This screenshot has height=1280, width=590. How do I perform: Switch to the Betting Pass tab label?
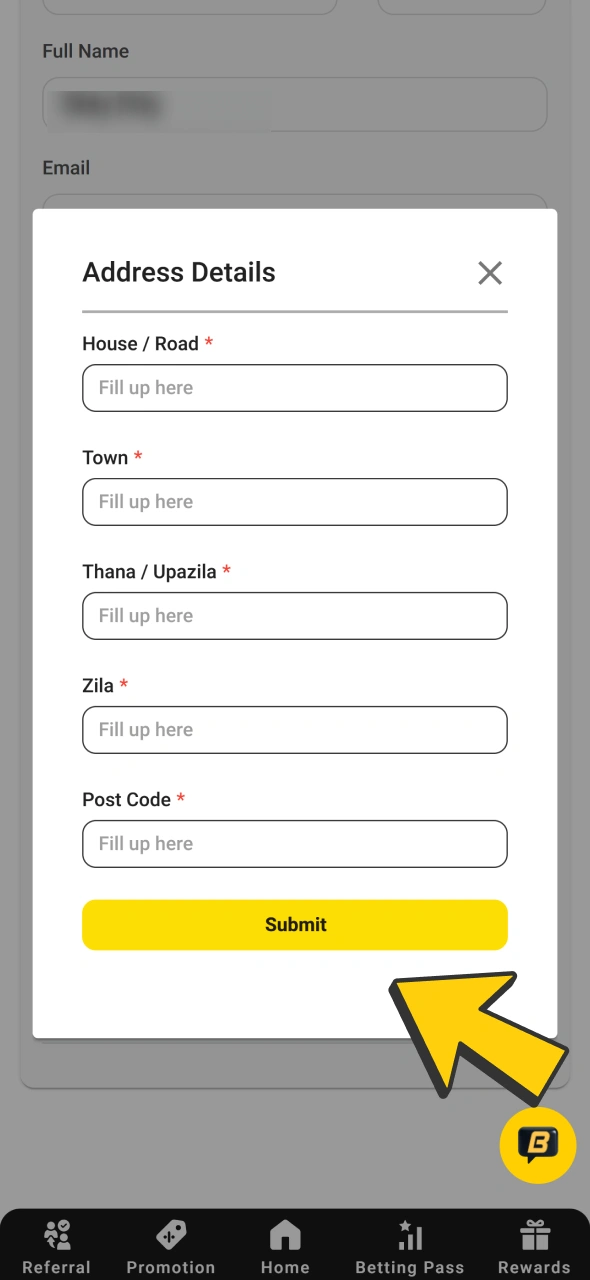tap(409, 1265)
